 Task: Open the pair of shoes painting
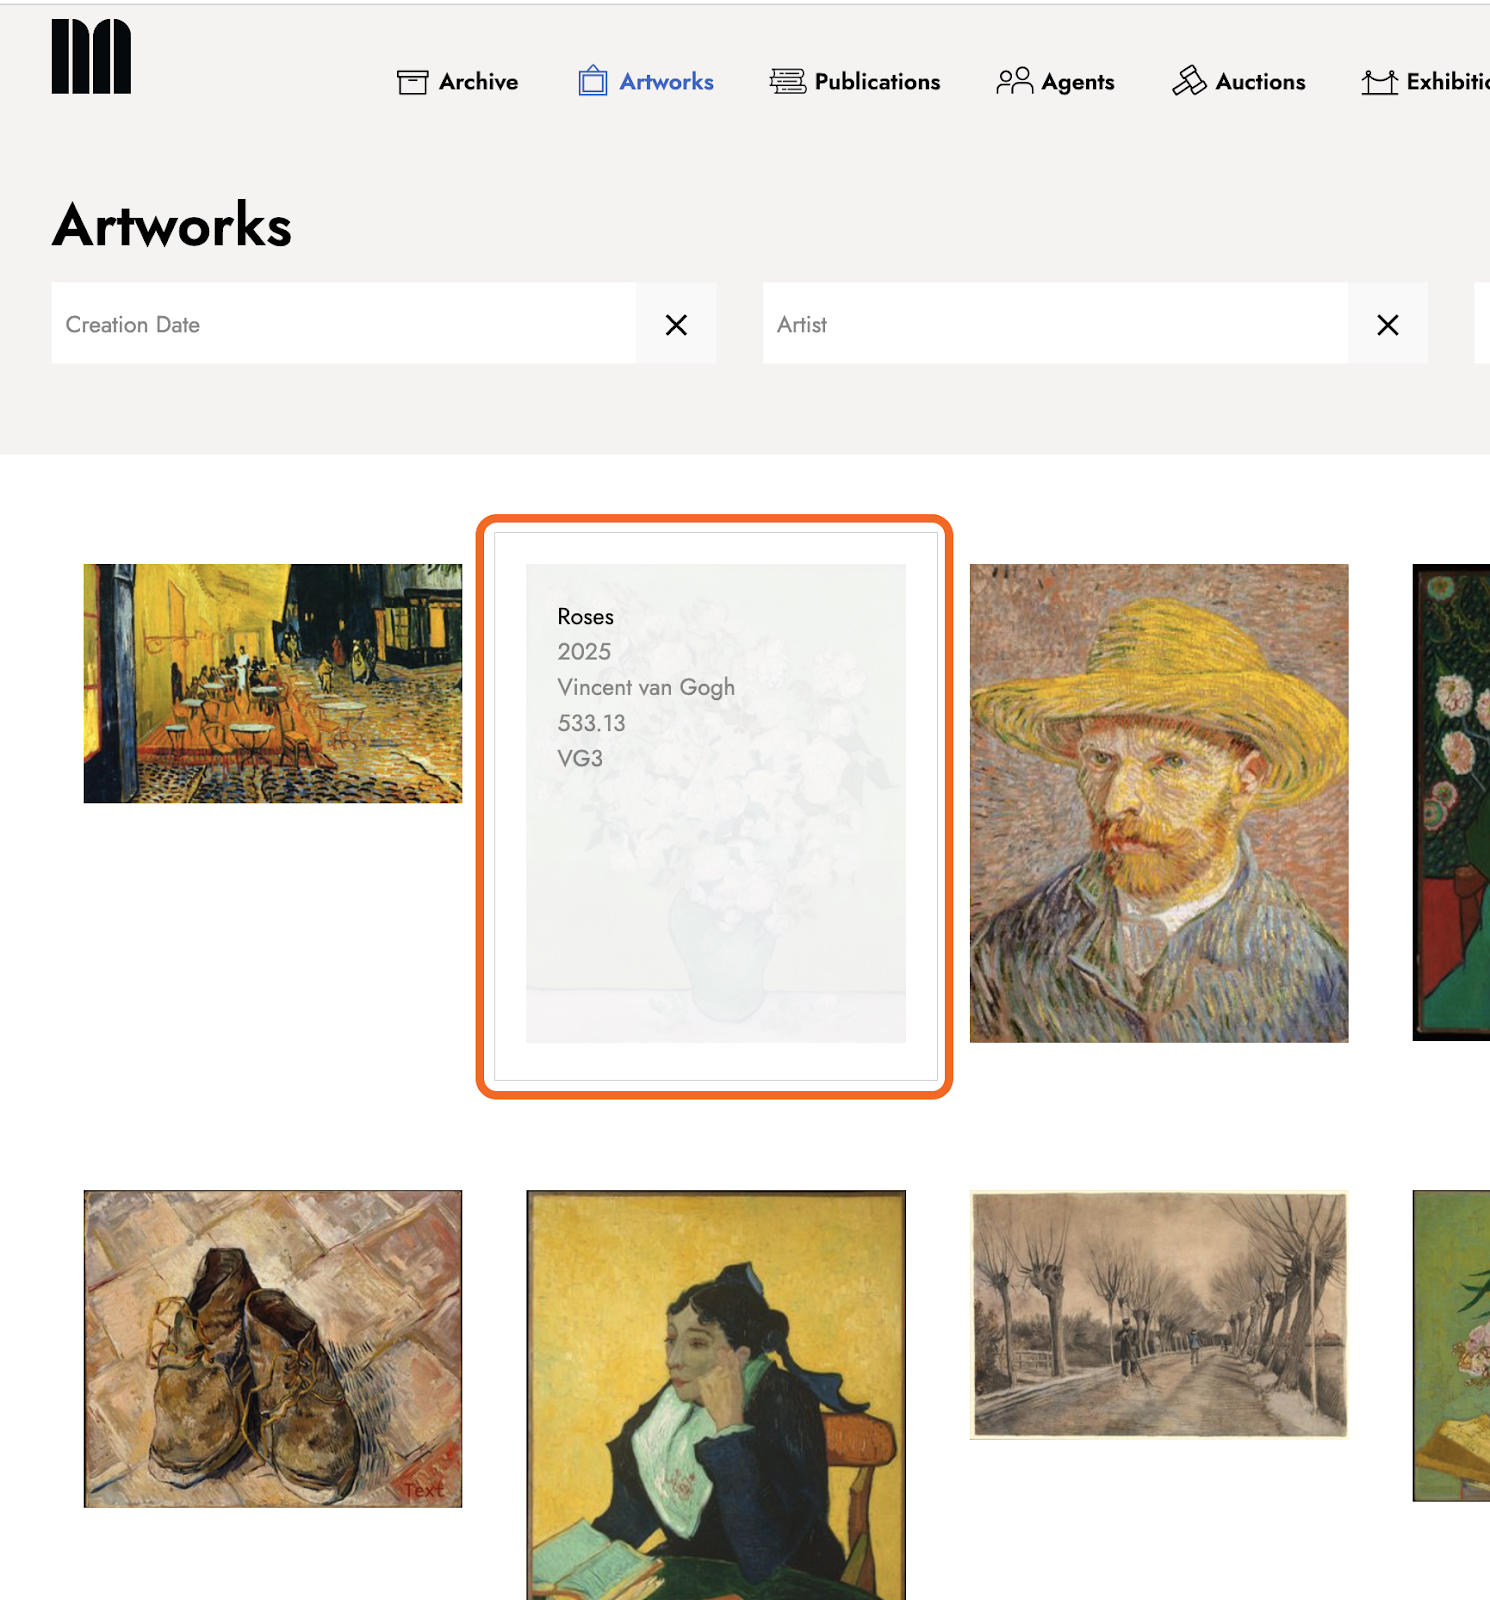point(273,1348)
